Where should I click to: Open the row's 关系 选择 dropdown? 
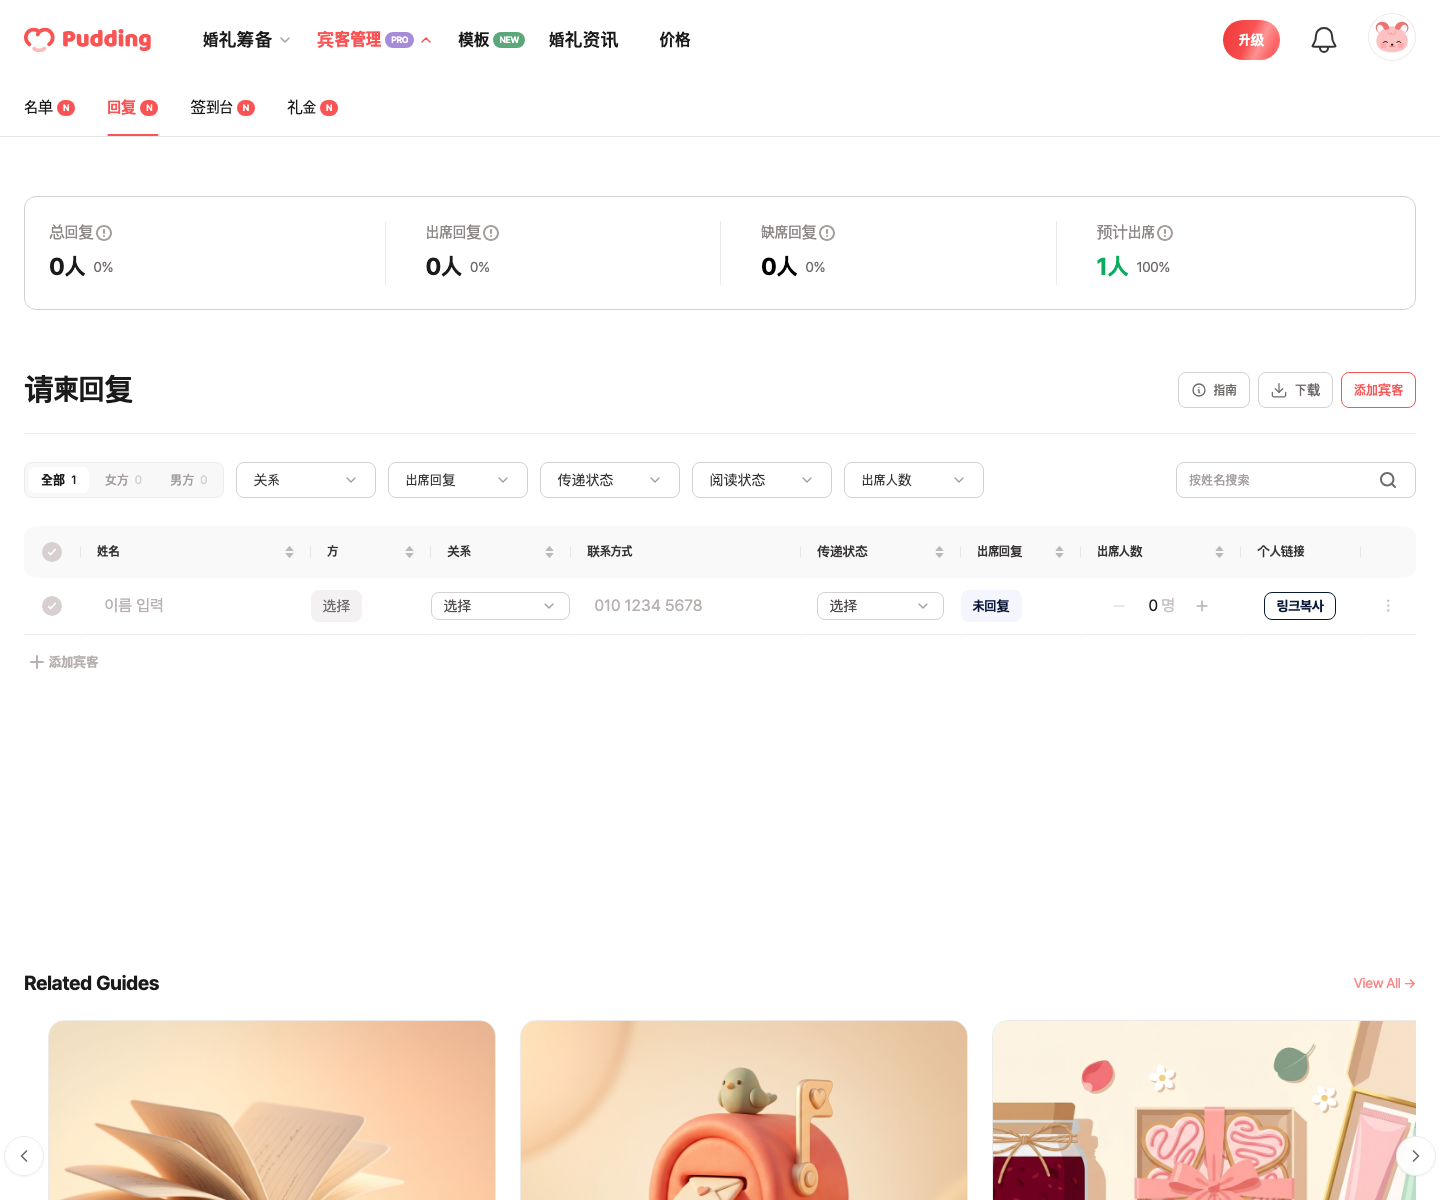[500, 606]
